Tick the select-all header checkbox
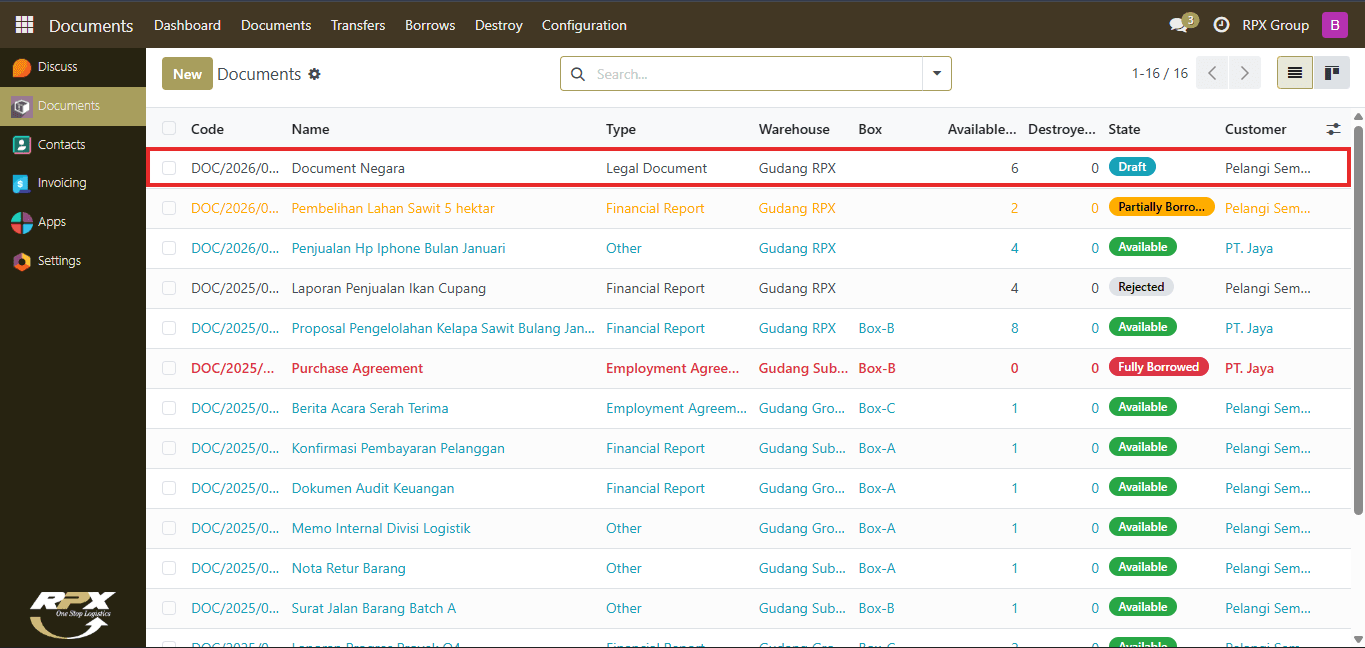The image size is (1365, 648). point(169,128)
